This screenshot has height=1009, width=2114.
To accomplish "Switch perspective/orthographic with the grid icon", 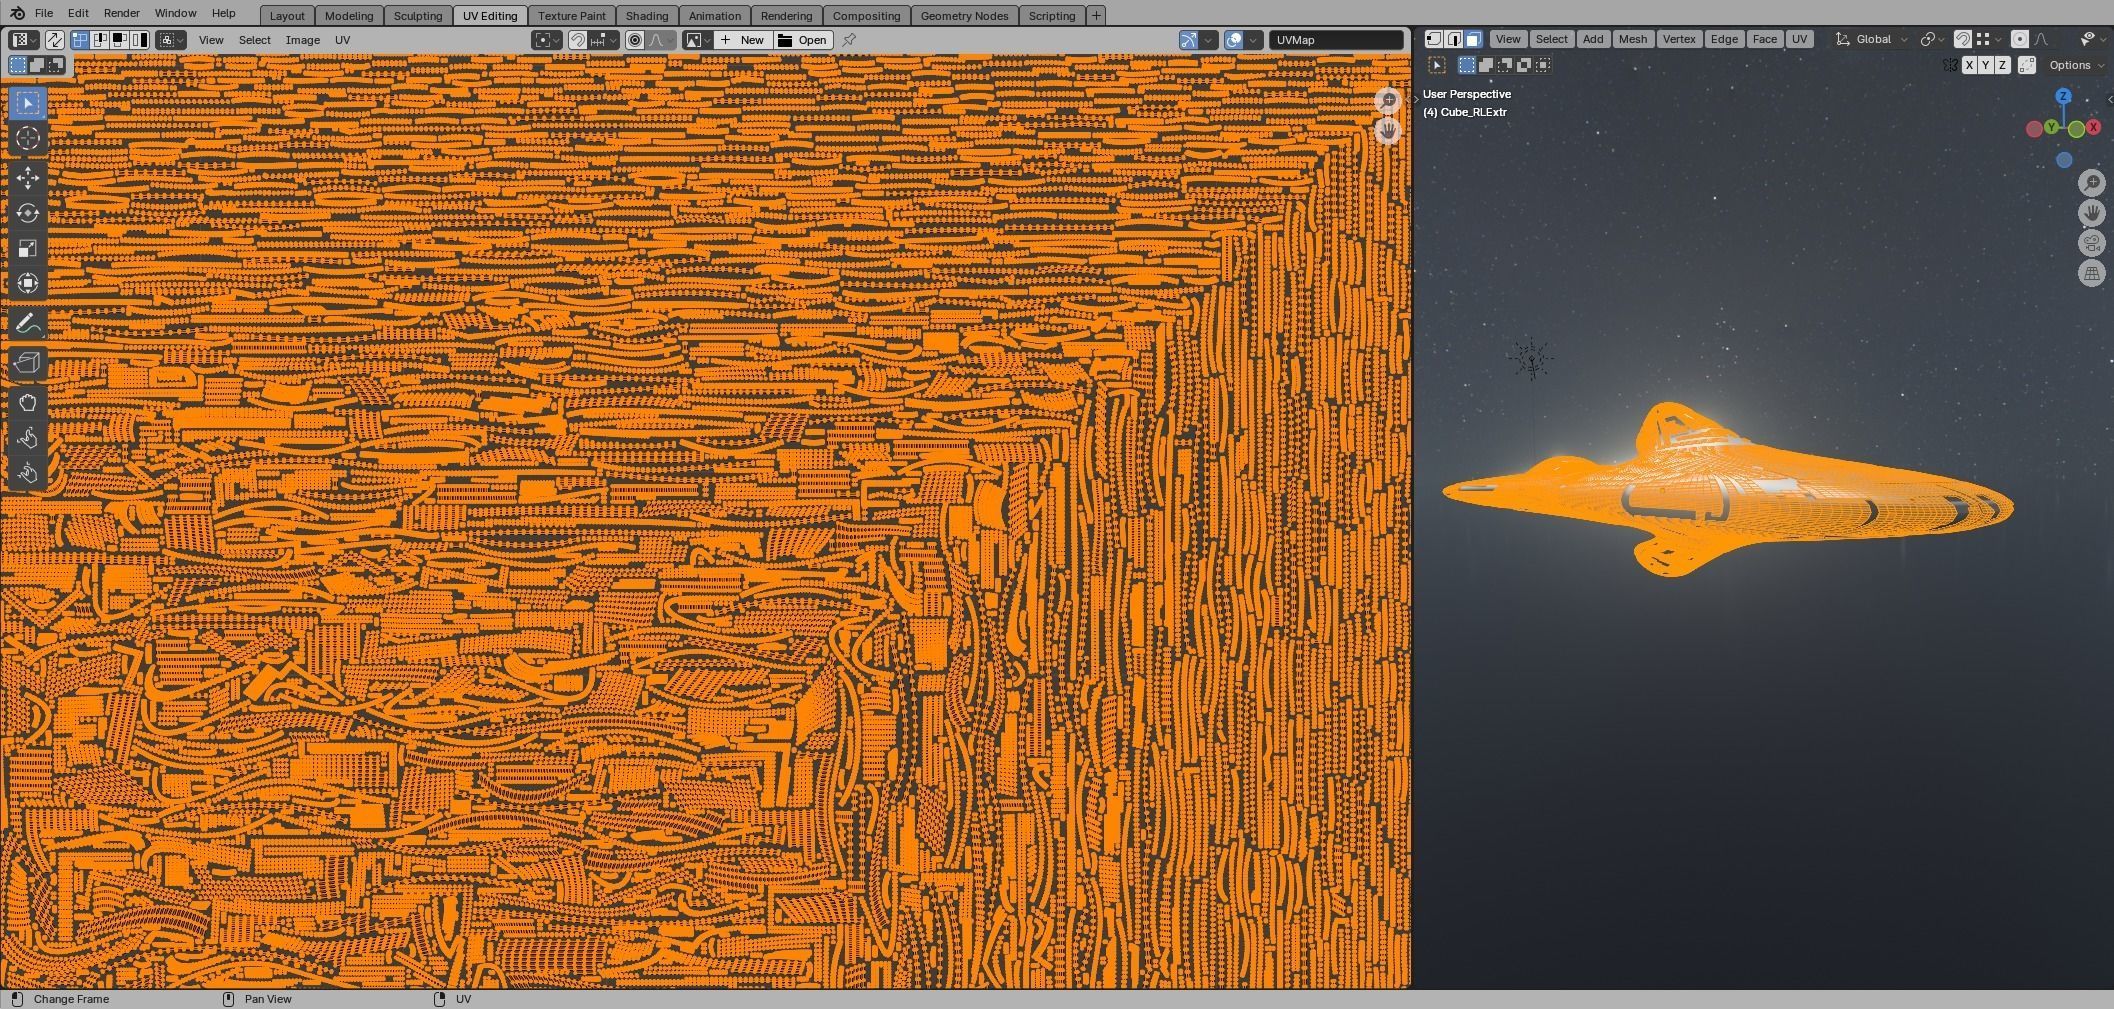I will [x=2092, y=273].
